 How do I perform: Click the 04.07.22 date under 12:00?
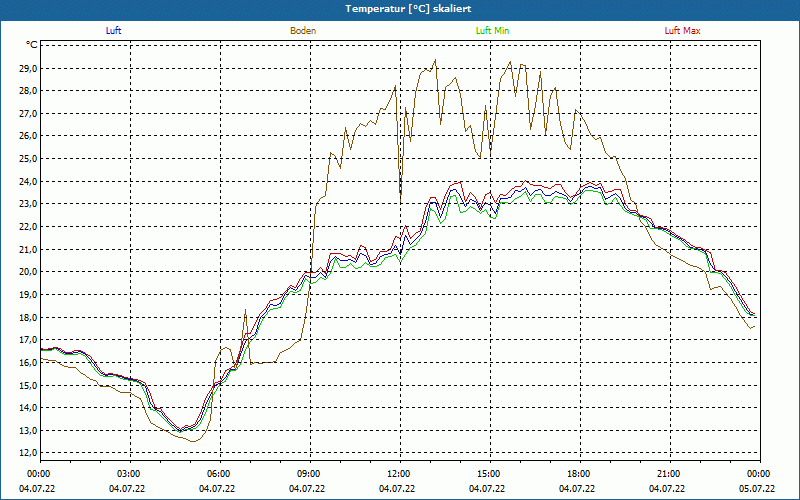pyautogui.click(x=397, y=489)
